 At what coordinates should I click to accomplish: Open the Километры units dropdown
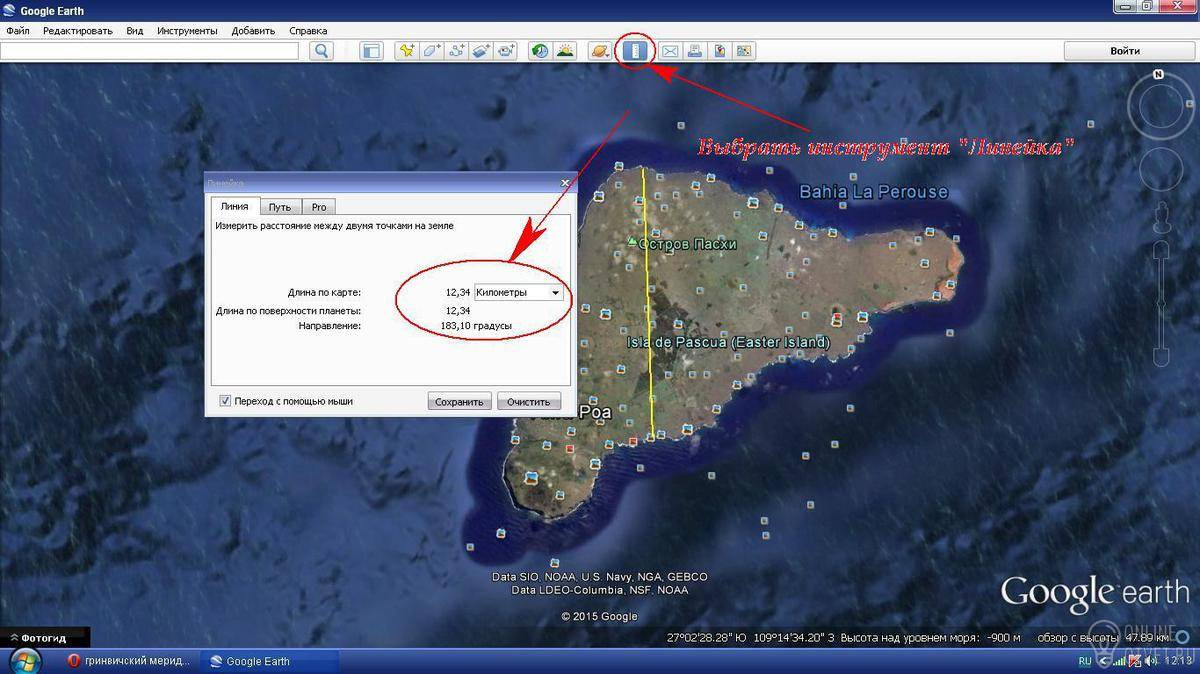(518, 293)
